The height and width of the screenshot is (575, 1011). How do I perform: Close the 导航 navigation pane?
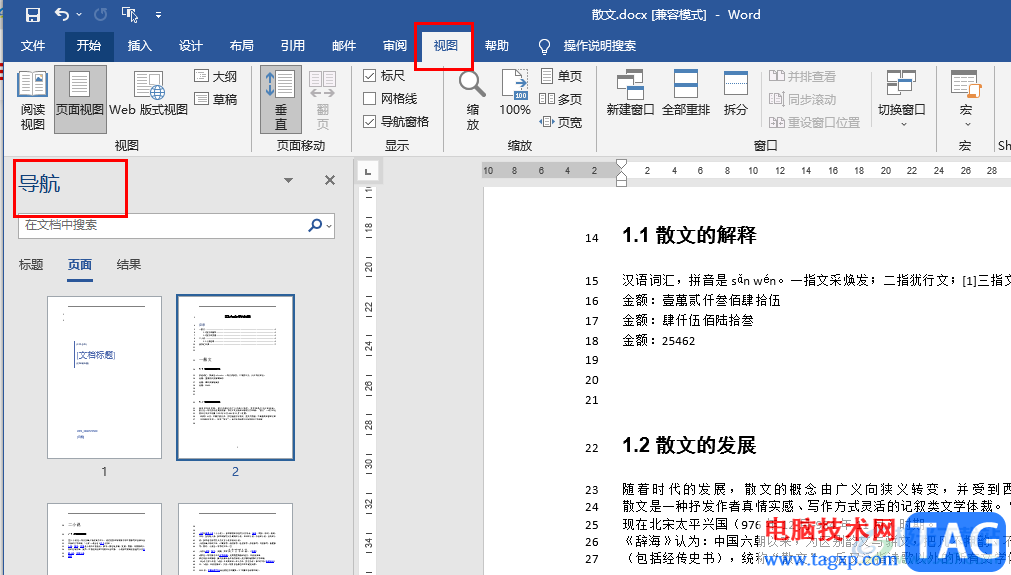point(330,180)
